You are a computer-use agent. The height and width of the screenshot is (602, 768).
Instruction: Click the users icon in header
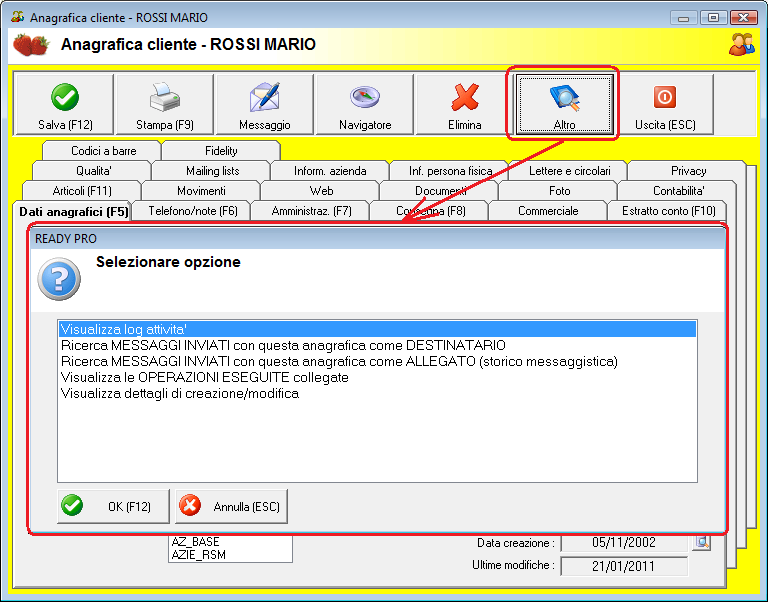[x=741, y=44]
